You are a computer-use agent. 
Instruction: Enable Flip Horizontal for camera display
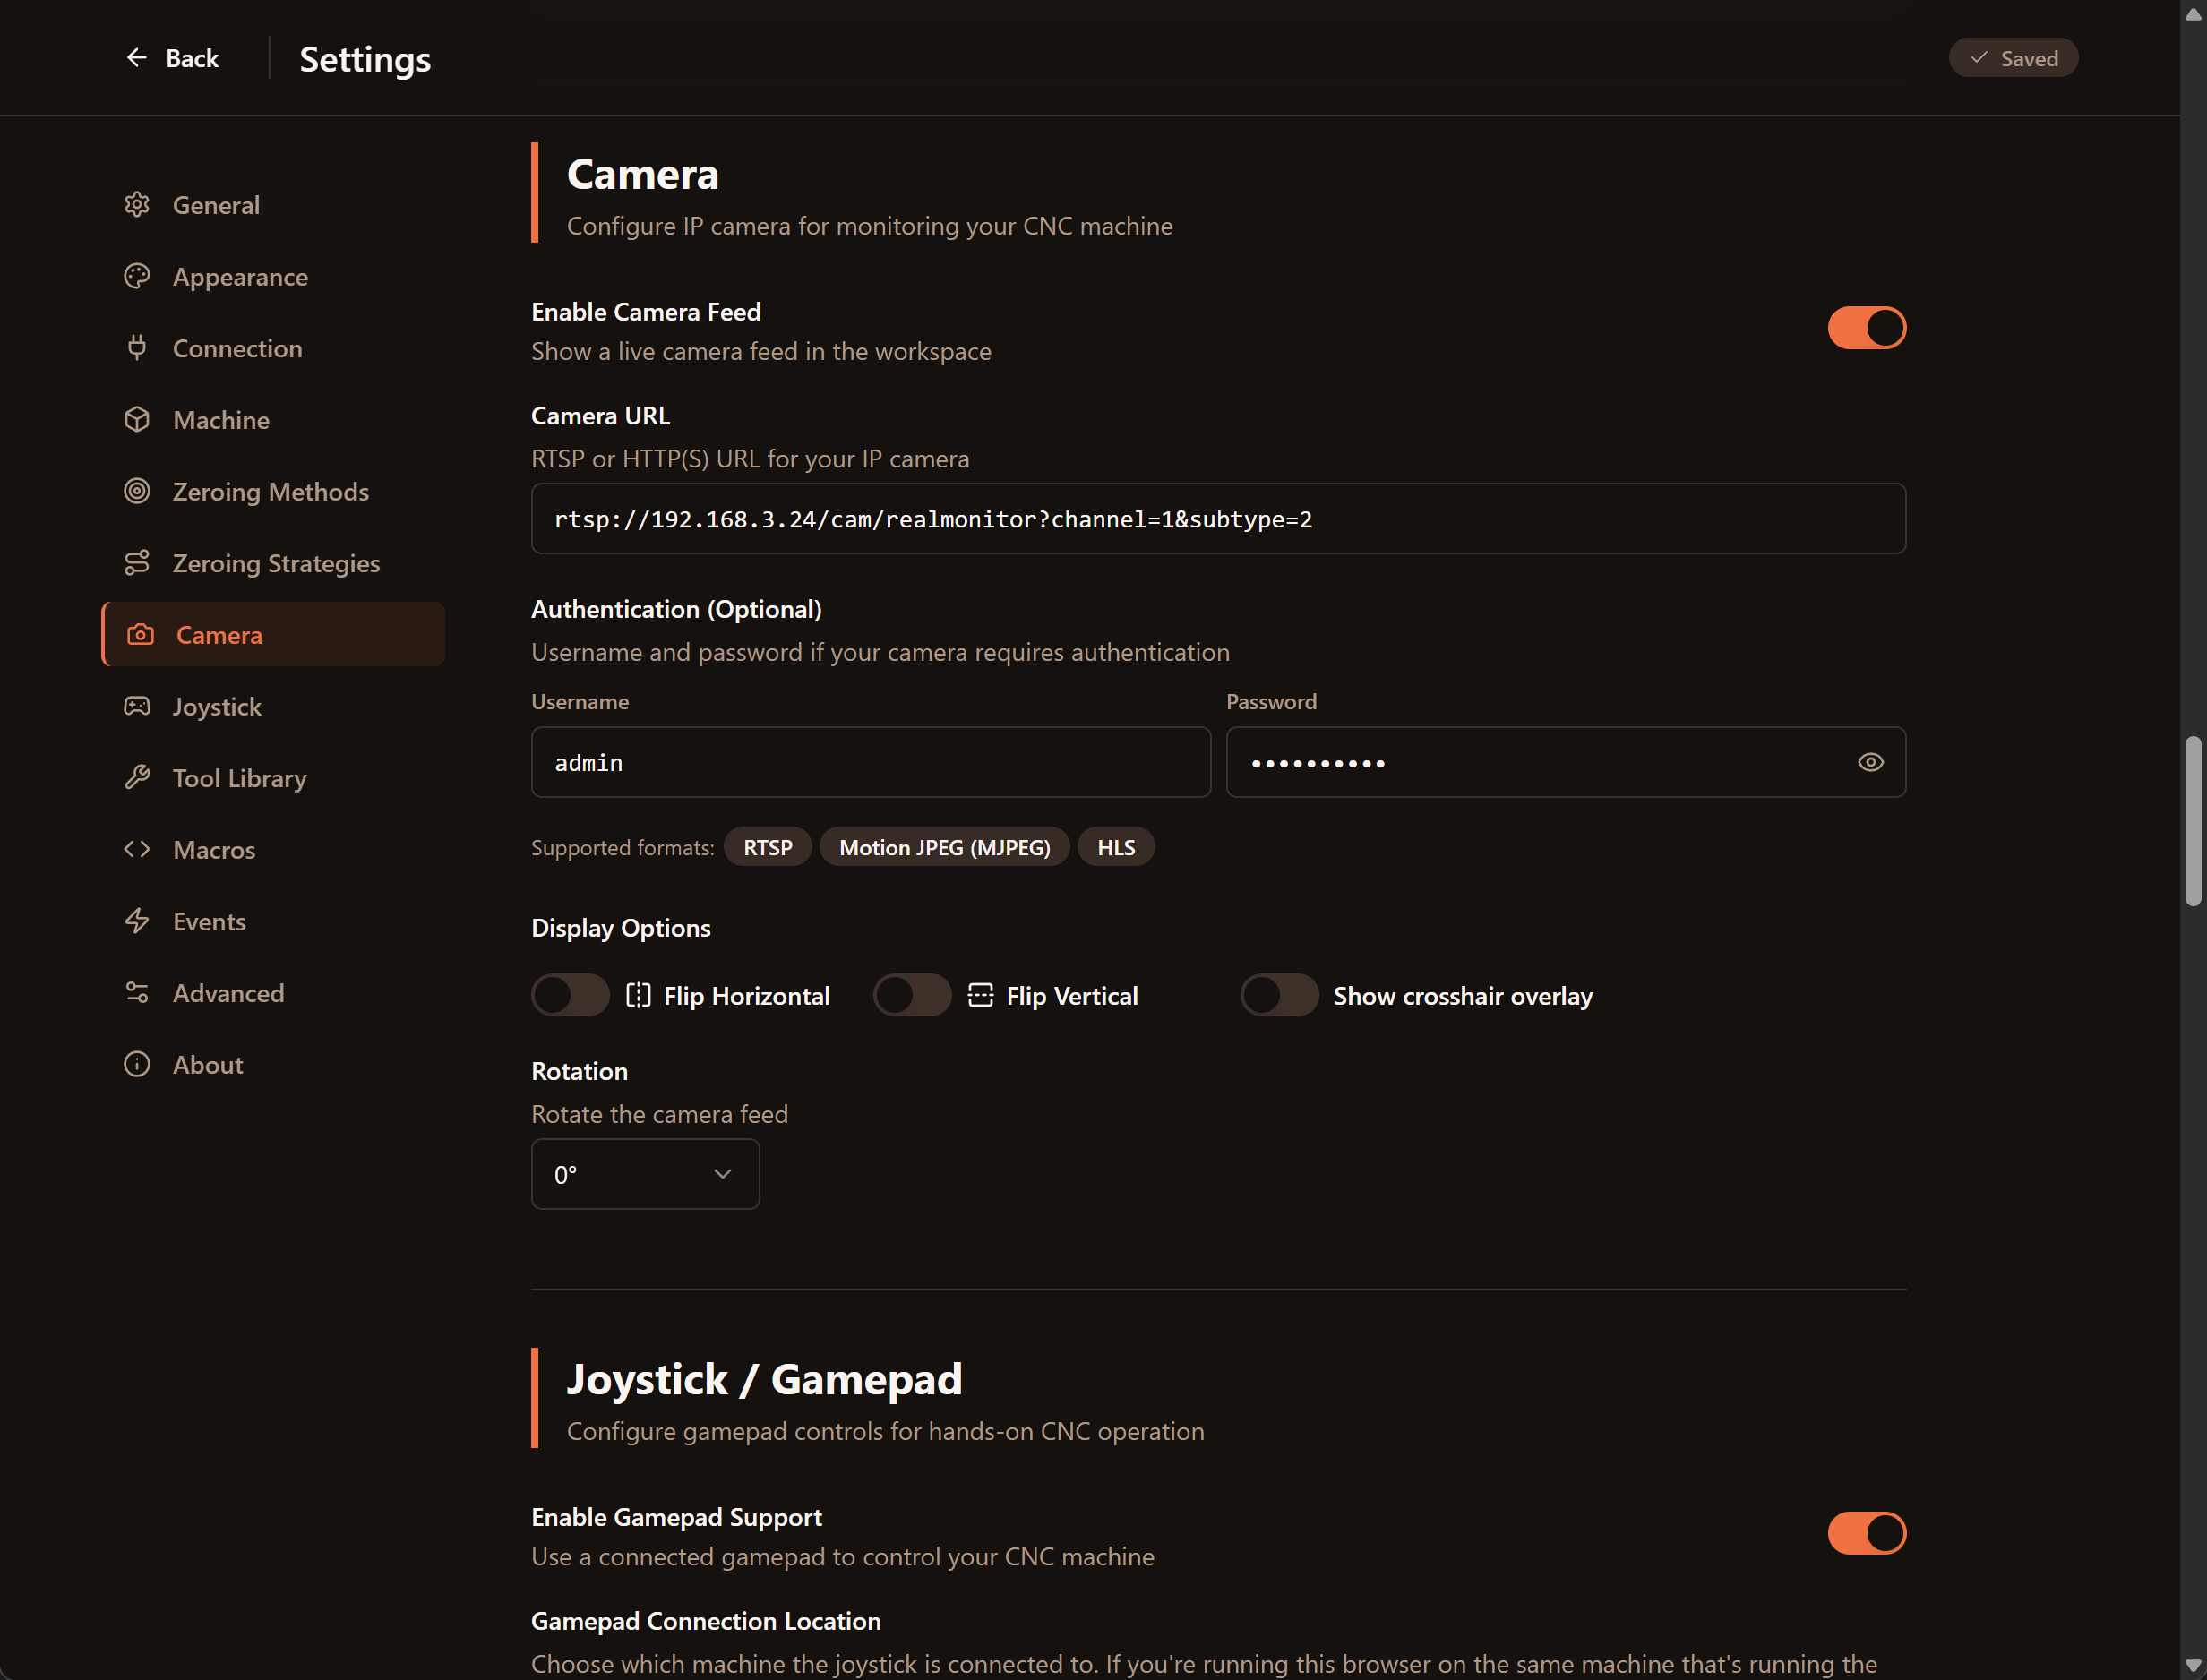pyautogui.click(x=569, y=994)
